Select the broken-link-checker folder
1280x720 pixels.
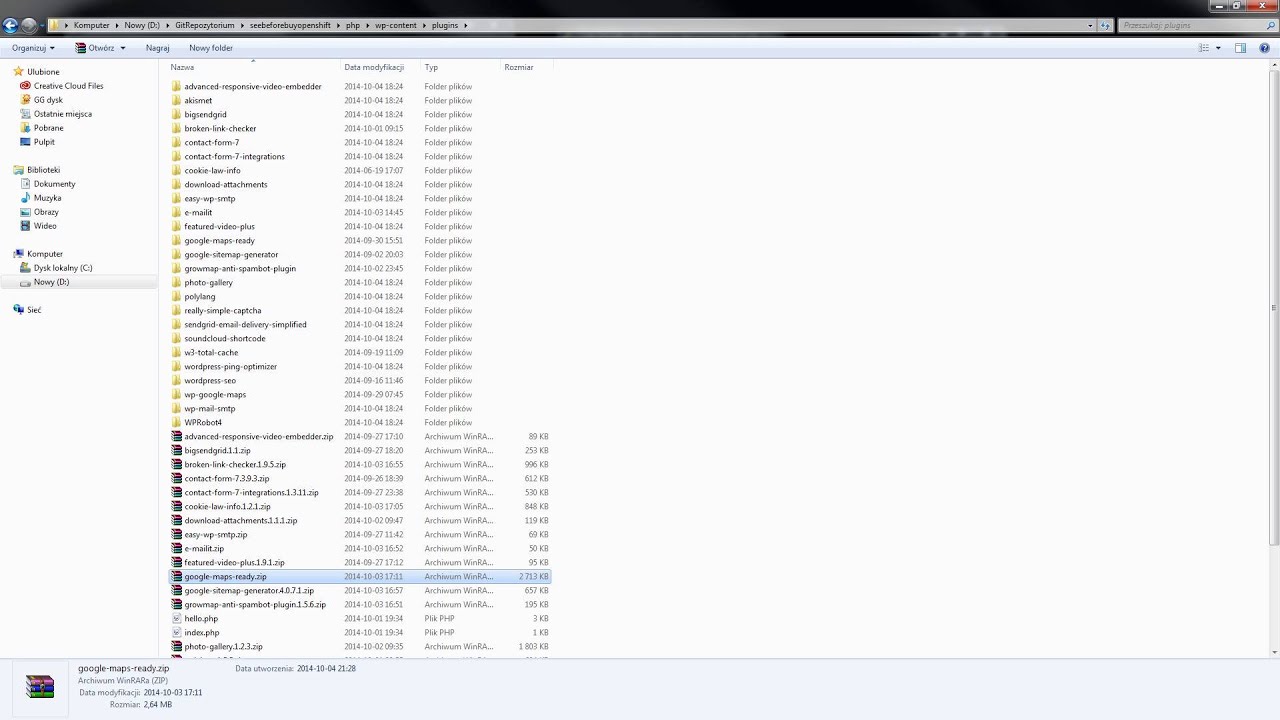220,128
